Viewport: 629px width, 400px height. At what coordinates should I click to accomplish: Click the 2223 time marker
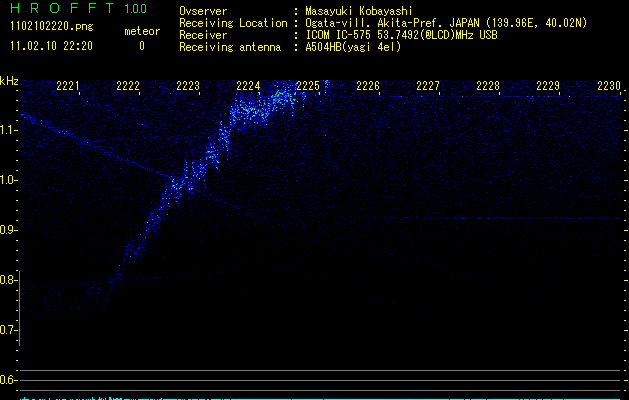tap(188, 86)
